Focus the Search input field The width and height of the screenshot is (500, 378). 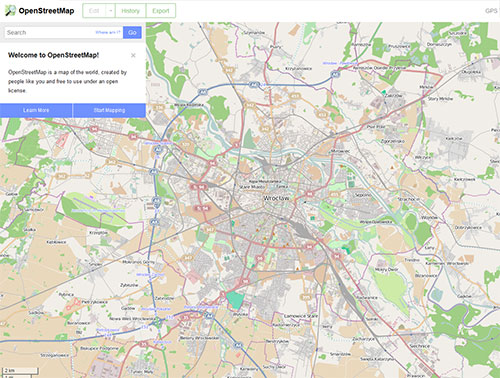click(x=64, y=32)
